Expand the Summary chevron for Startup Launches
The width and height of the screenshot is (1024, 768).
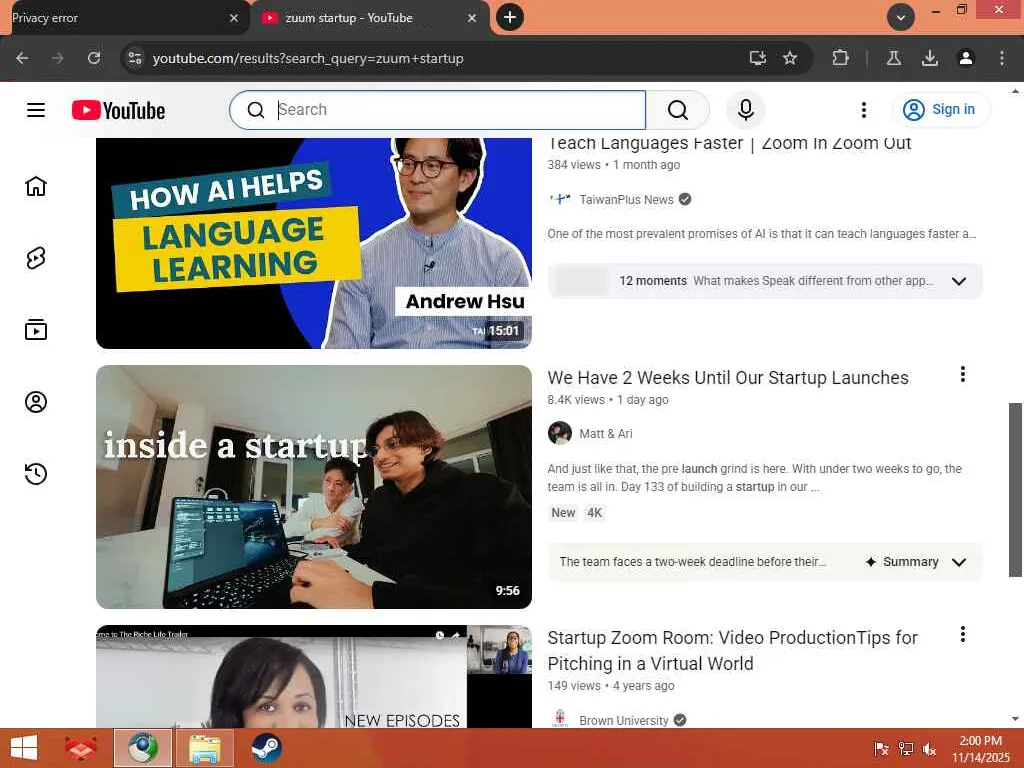click(x=959, y=562)
